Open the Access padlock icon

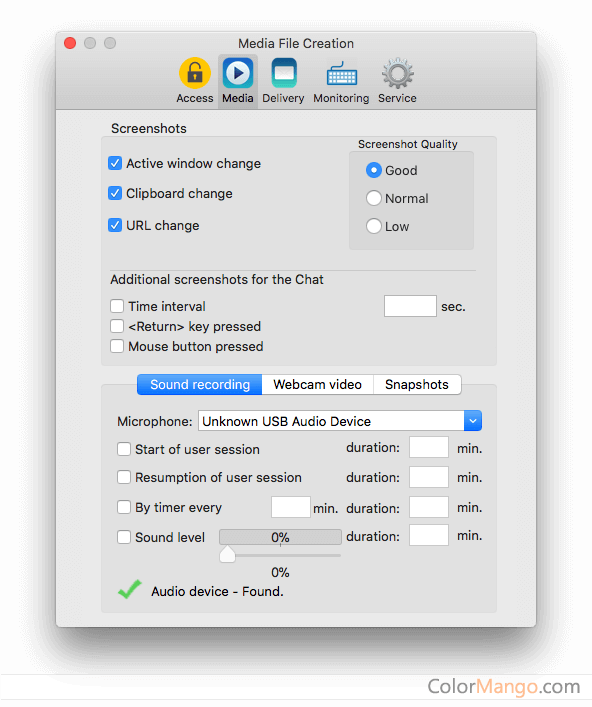(195, 73)
